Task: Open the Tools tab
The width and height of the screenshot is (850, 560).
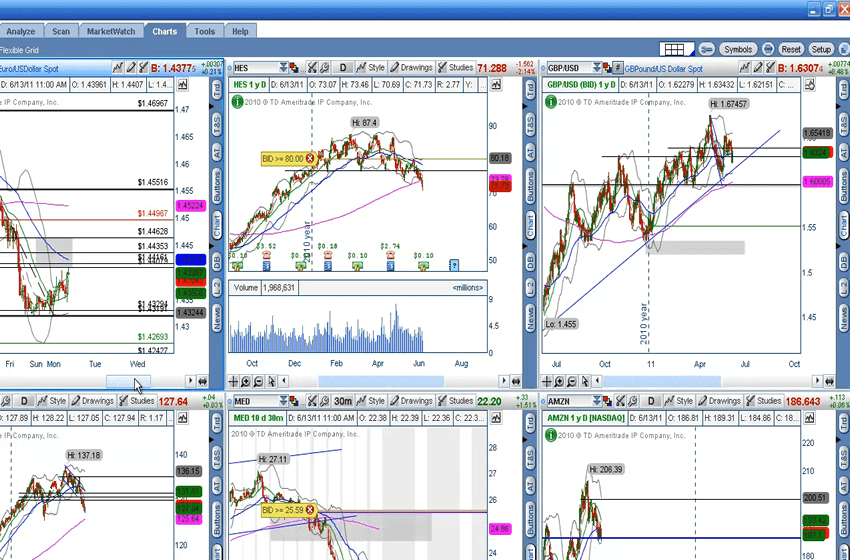Action: click(204, 31)
